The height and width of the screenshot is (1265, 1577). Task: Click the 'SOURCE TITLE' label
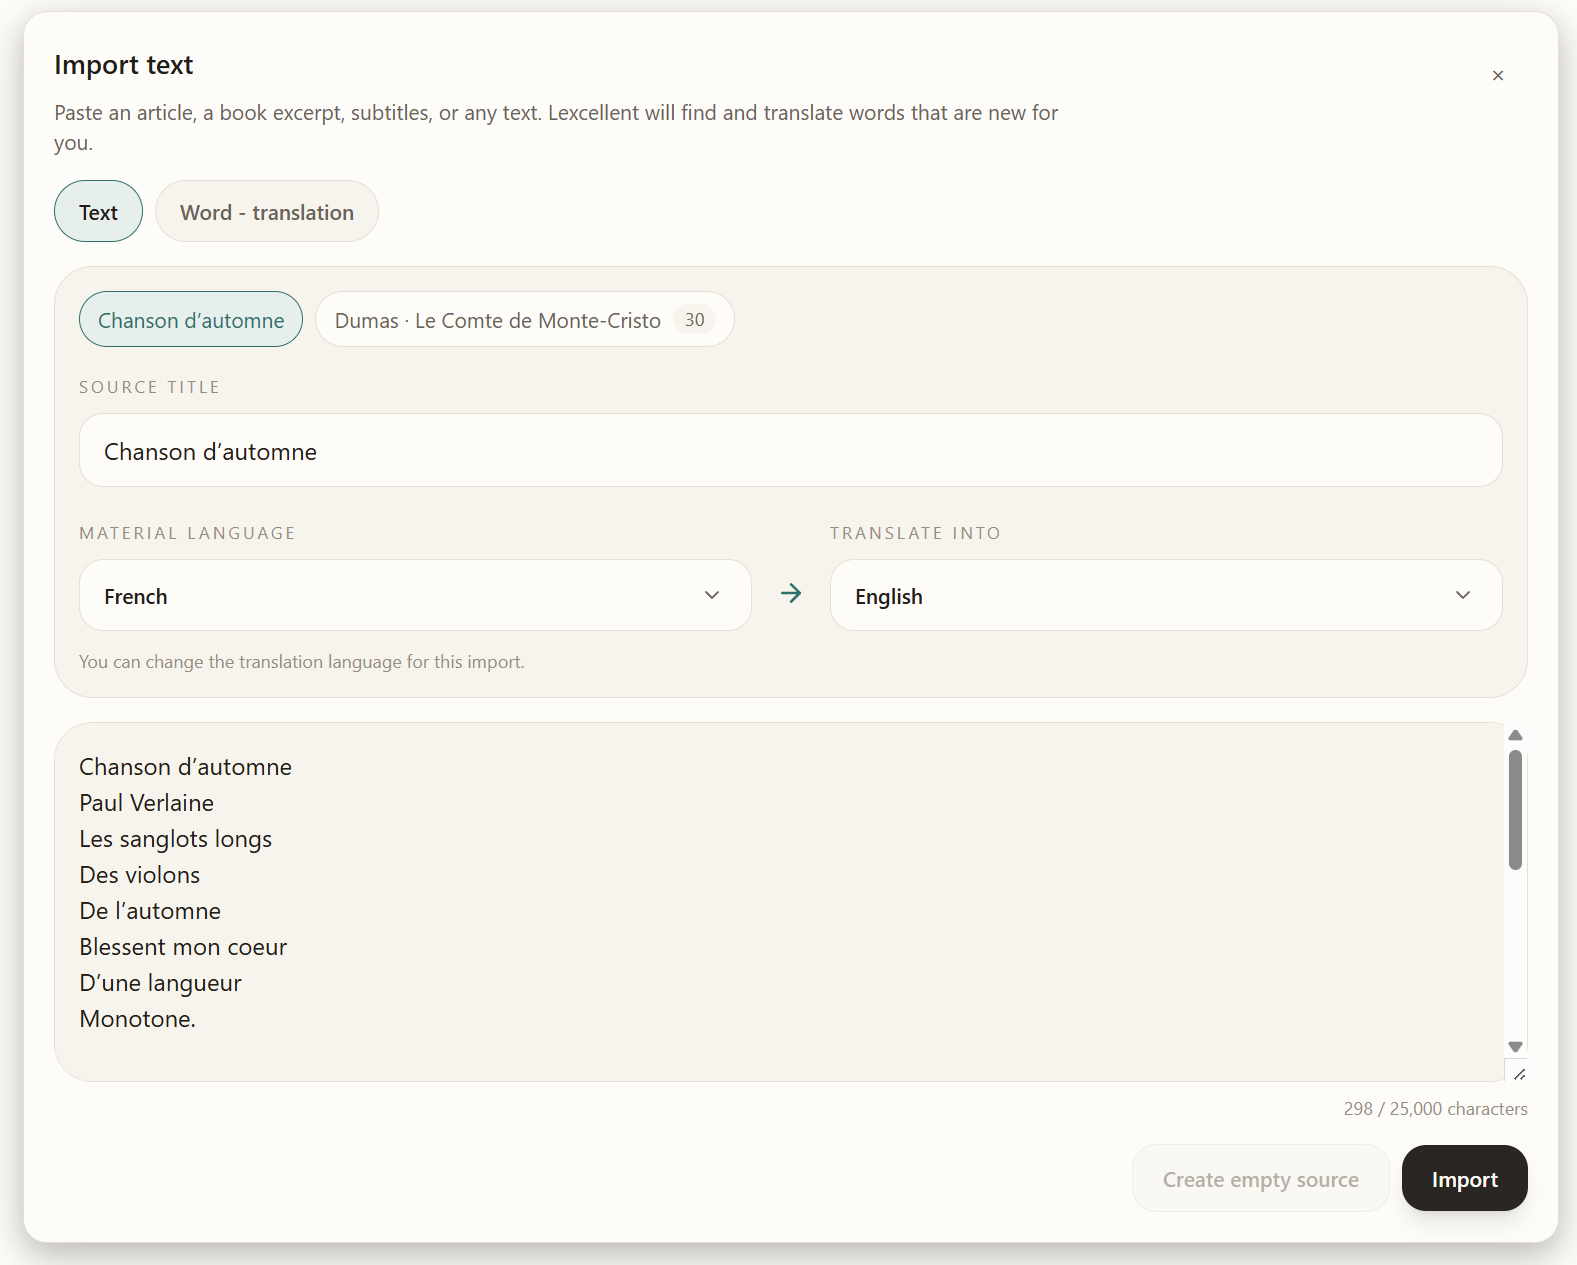point(149,387)
